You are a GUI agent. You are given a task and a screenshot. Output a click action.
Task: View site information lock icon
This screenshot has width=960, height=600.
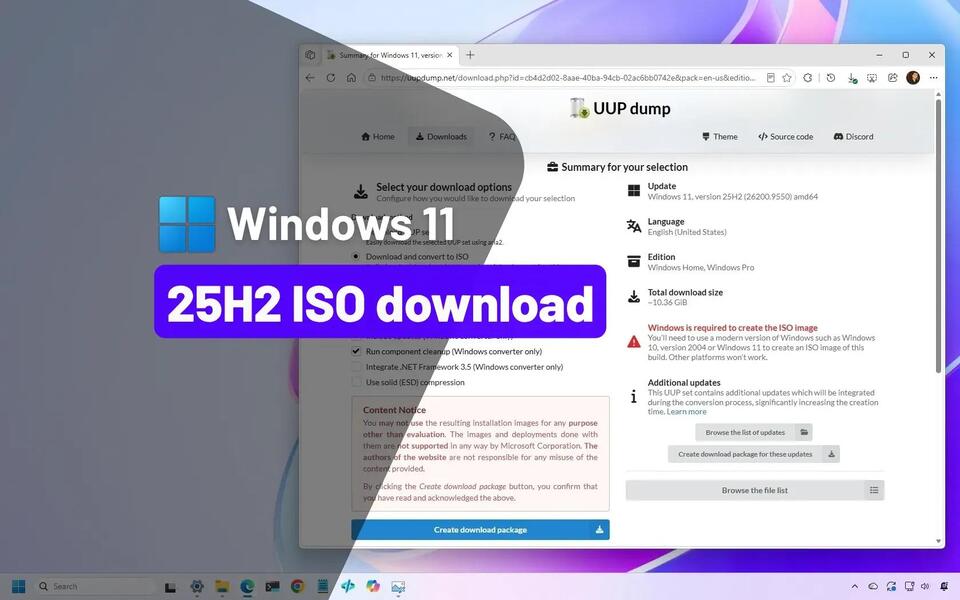pyautogui.click(x=371, y=78)
